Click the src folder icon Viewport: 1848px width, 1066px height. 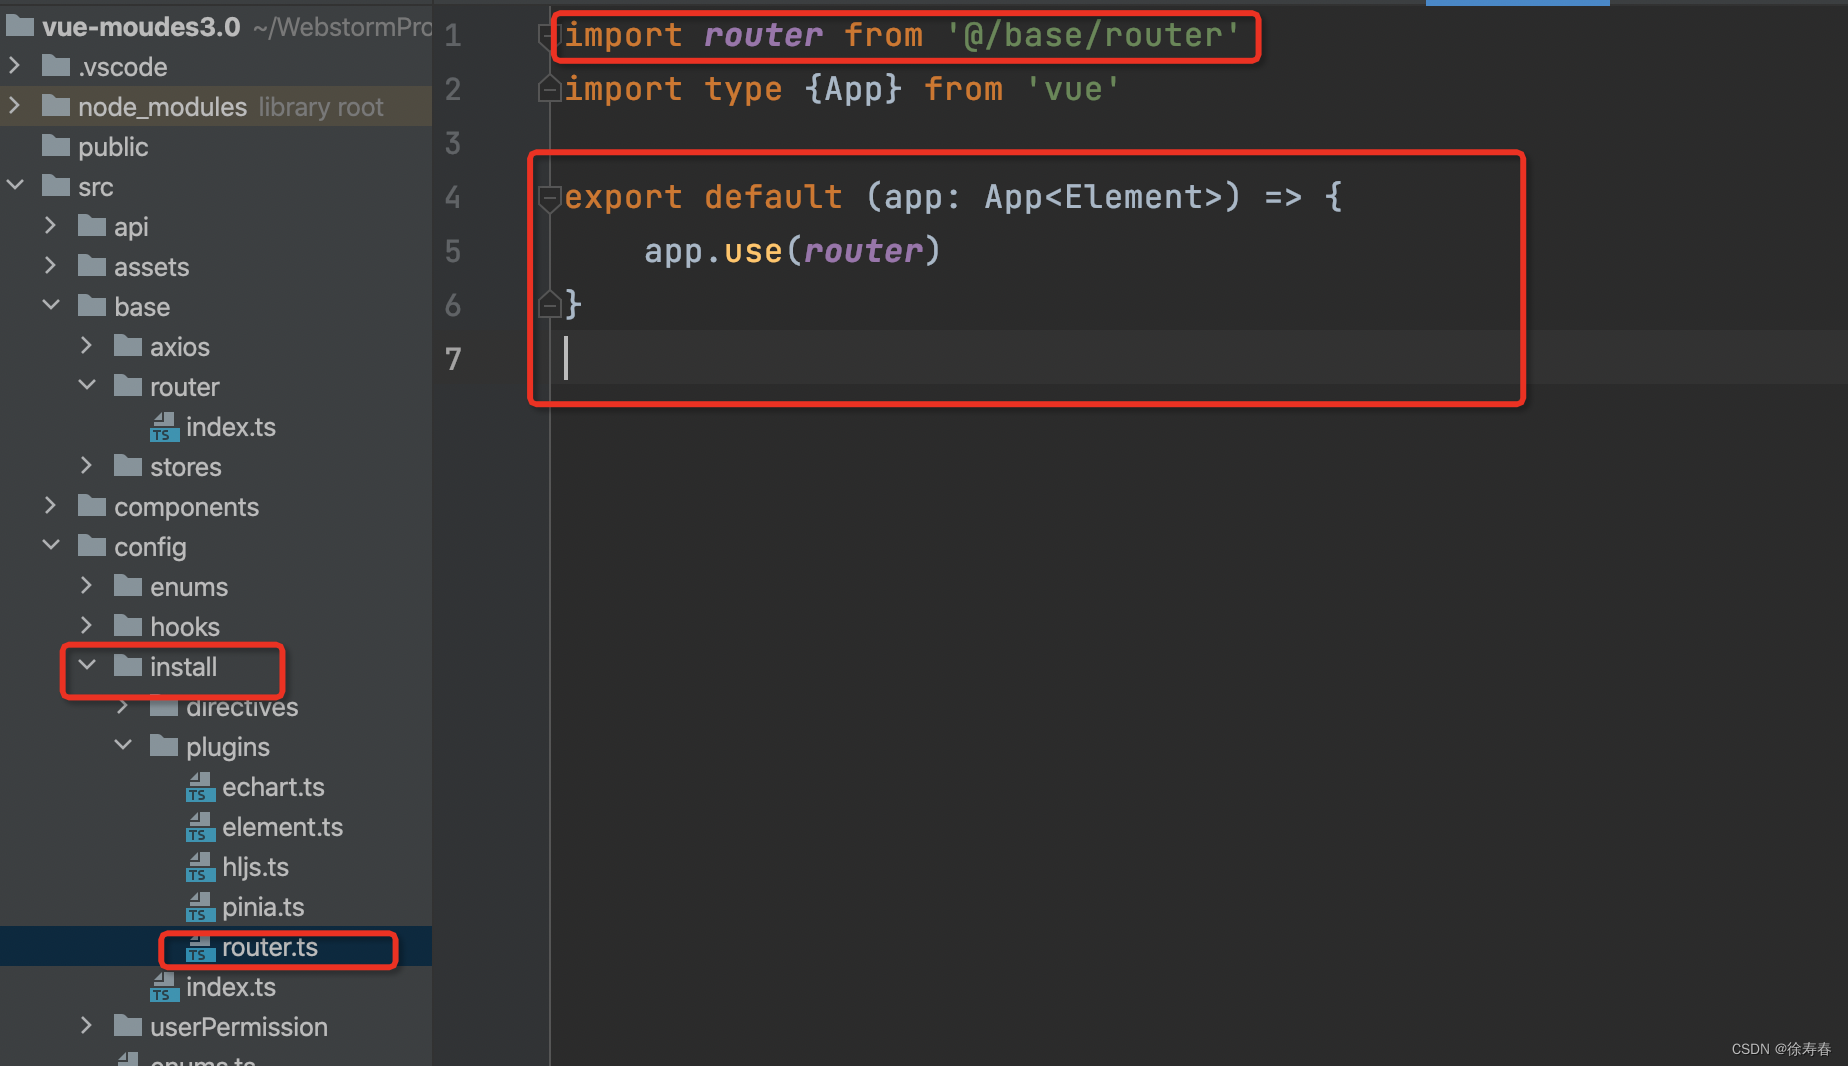(56, 186)
